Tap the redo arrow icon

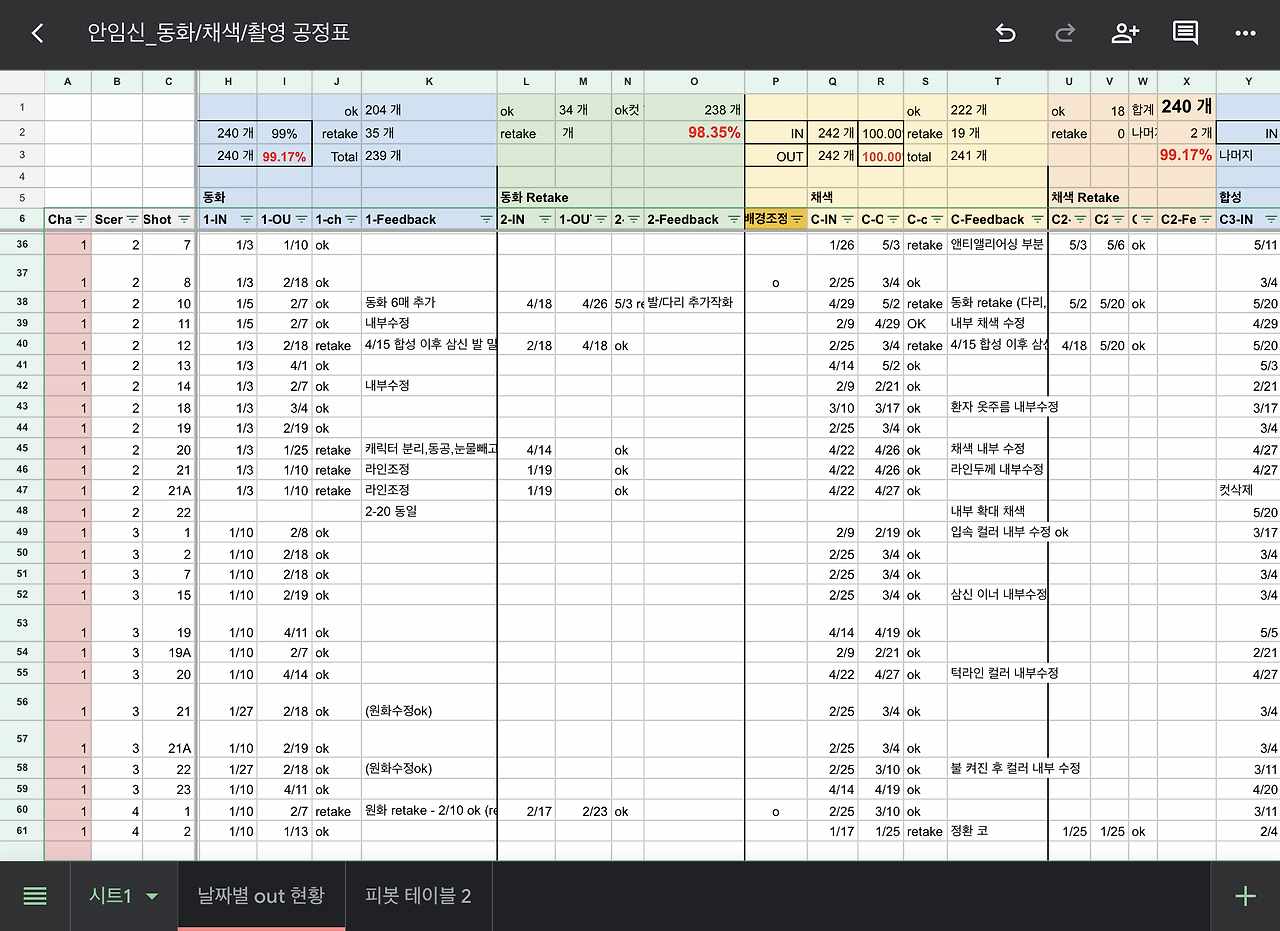click(1065, 33)
